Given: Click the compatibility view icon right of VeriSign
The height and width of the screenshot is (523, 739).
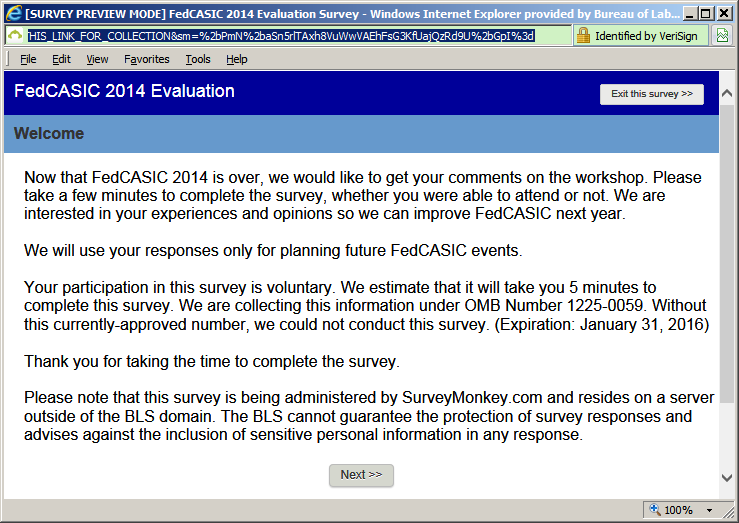Looking at the screenshot, I should 724,35.
